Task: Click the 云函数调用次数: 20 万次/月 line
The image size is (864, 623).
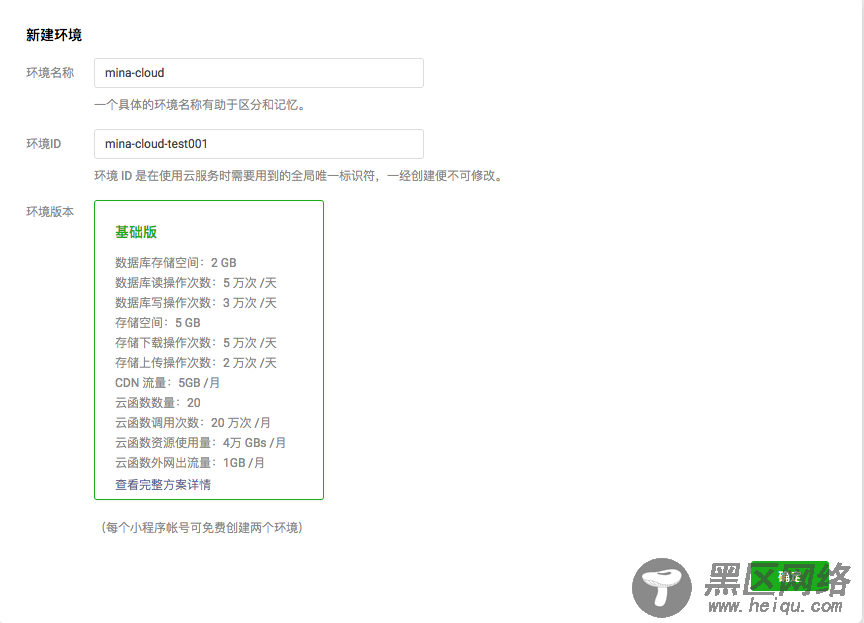Action: click(193, 422)
